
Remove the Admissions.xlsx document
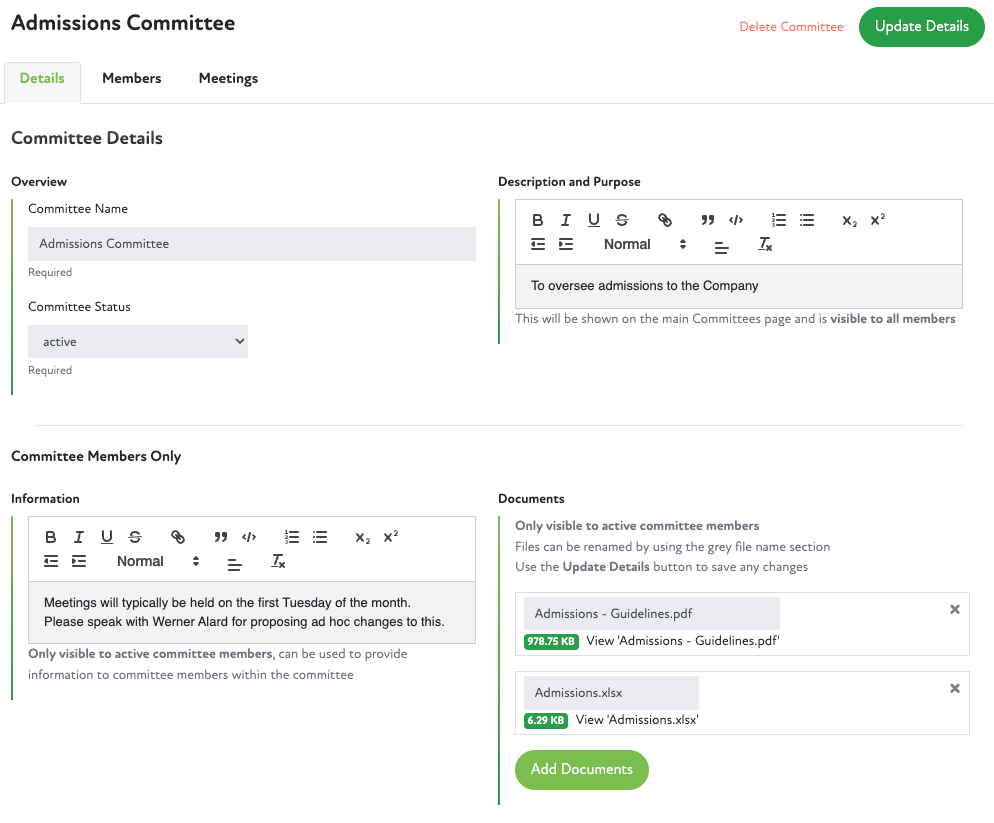pyautogui.click(x=955, y=688)
